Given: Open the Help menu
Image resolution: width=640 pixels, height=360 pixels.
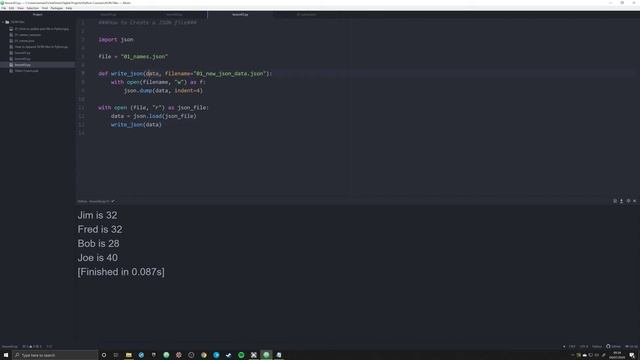Looking at the screenshot, I should tap(69, 8).
